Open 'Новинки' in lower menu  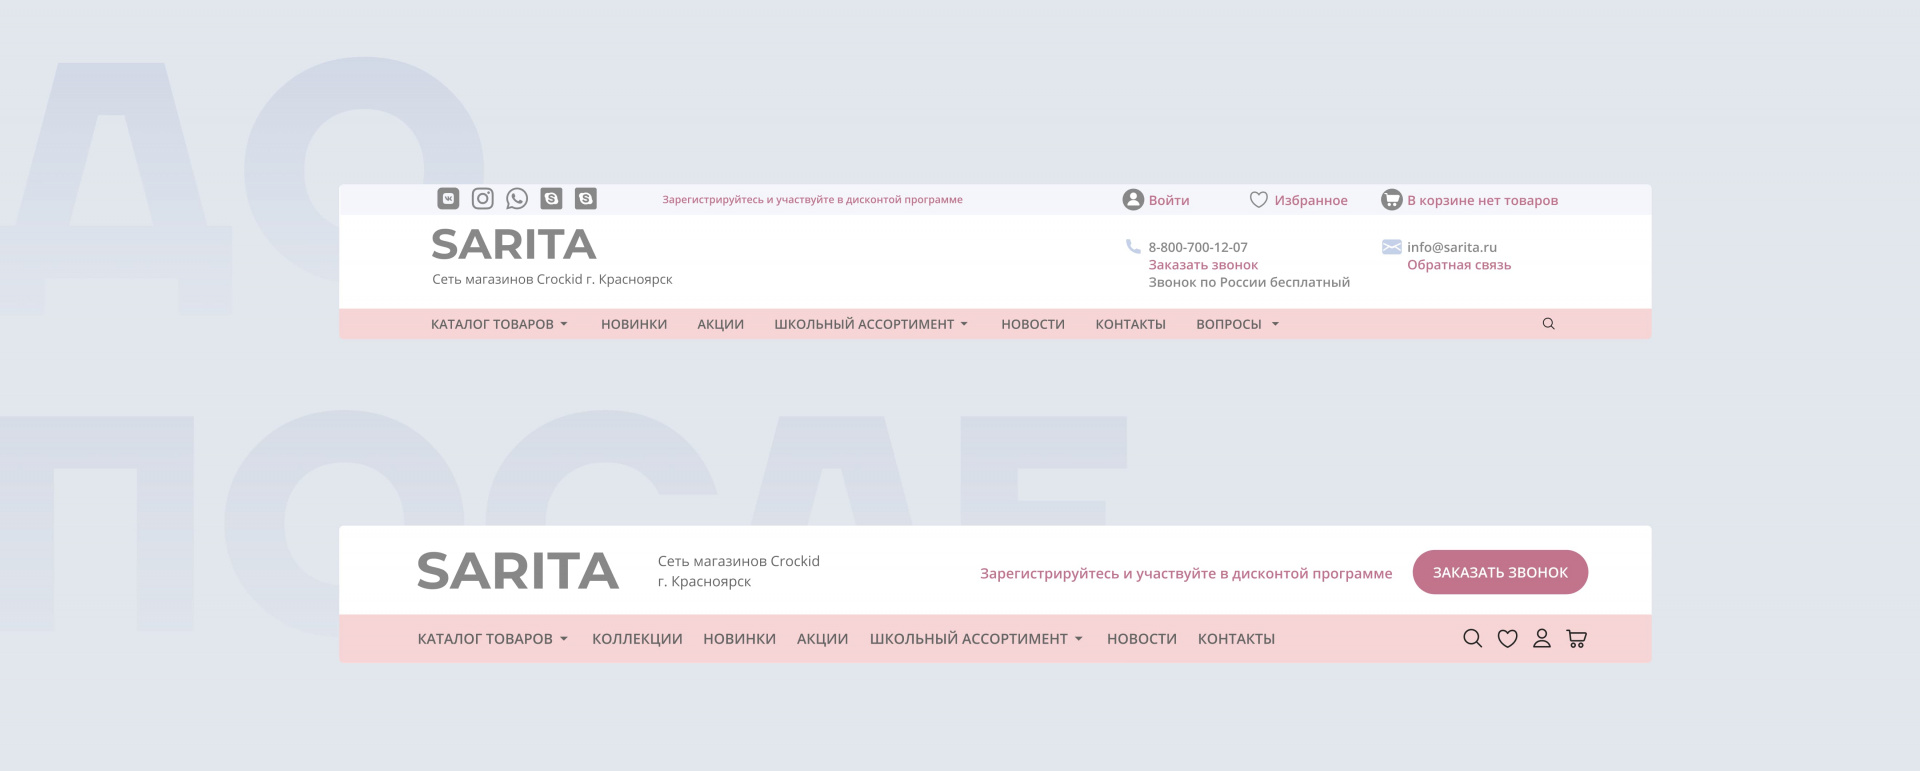pyautogui.click(x=740, y=639)
